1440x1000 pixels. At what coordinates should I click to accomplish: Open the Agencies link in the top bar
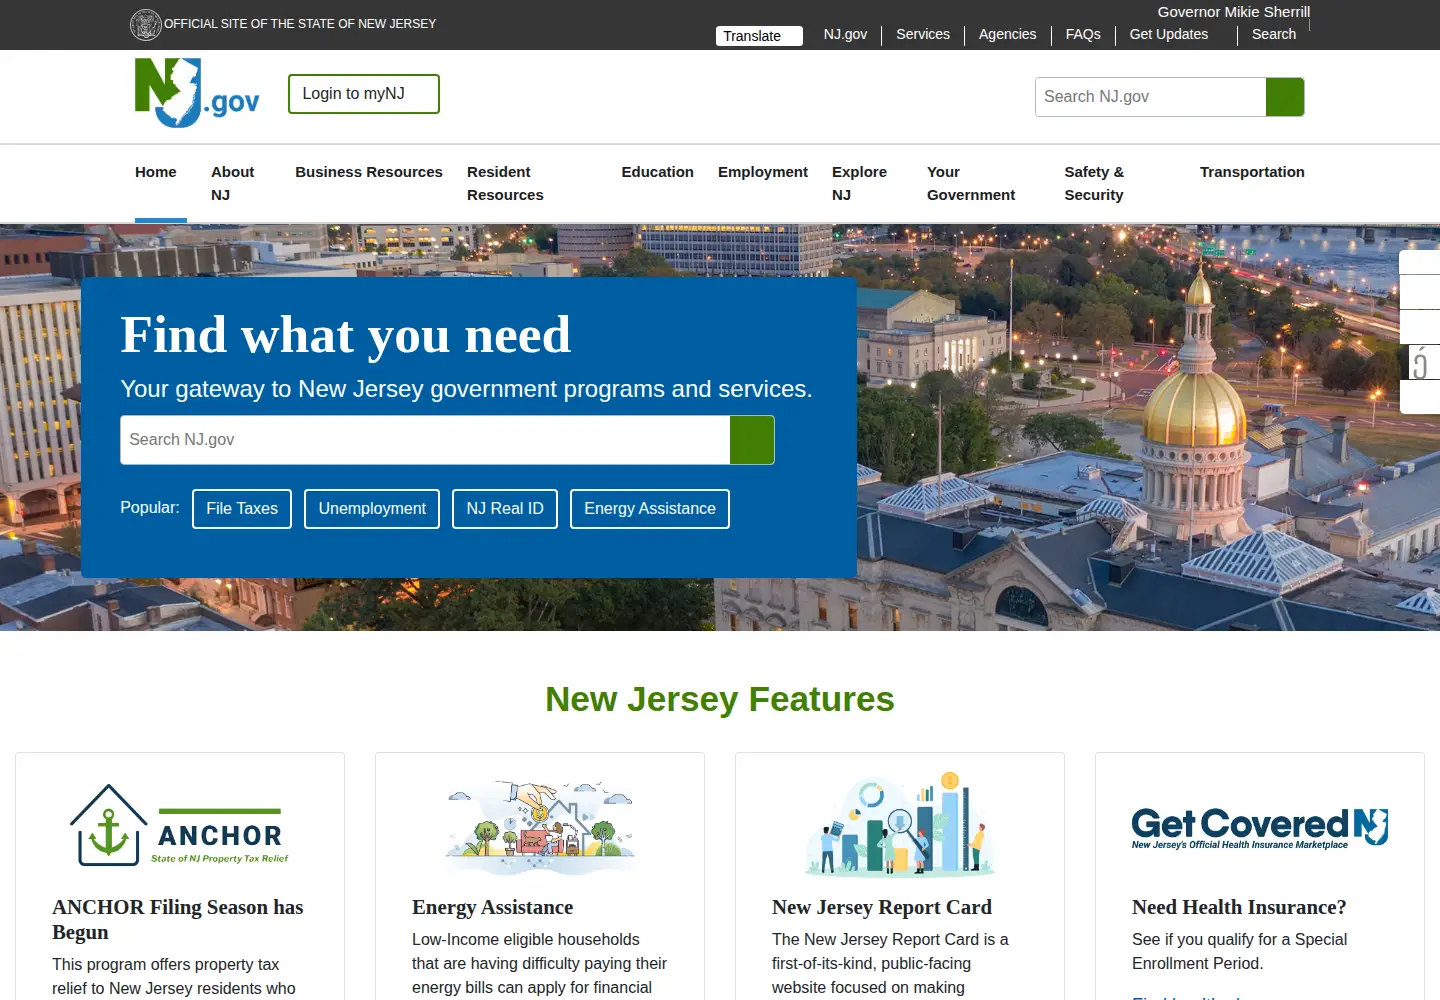[x=1007, y=34]
